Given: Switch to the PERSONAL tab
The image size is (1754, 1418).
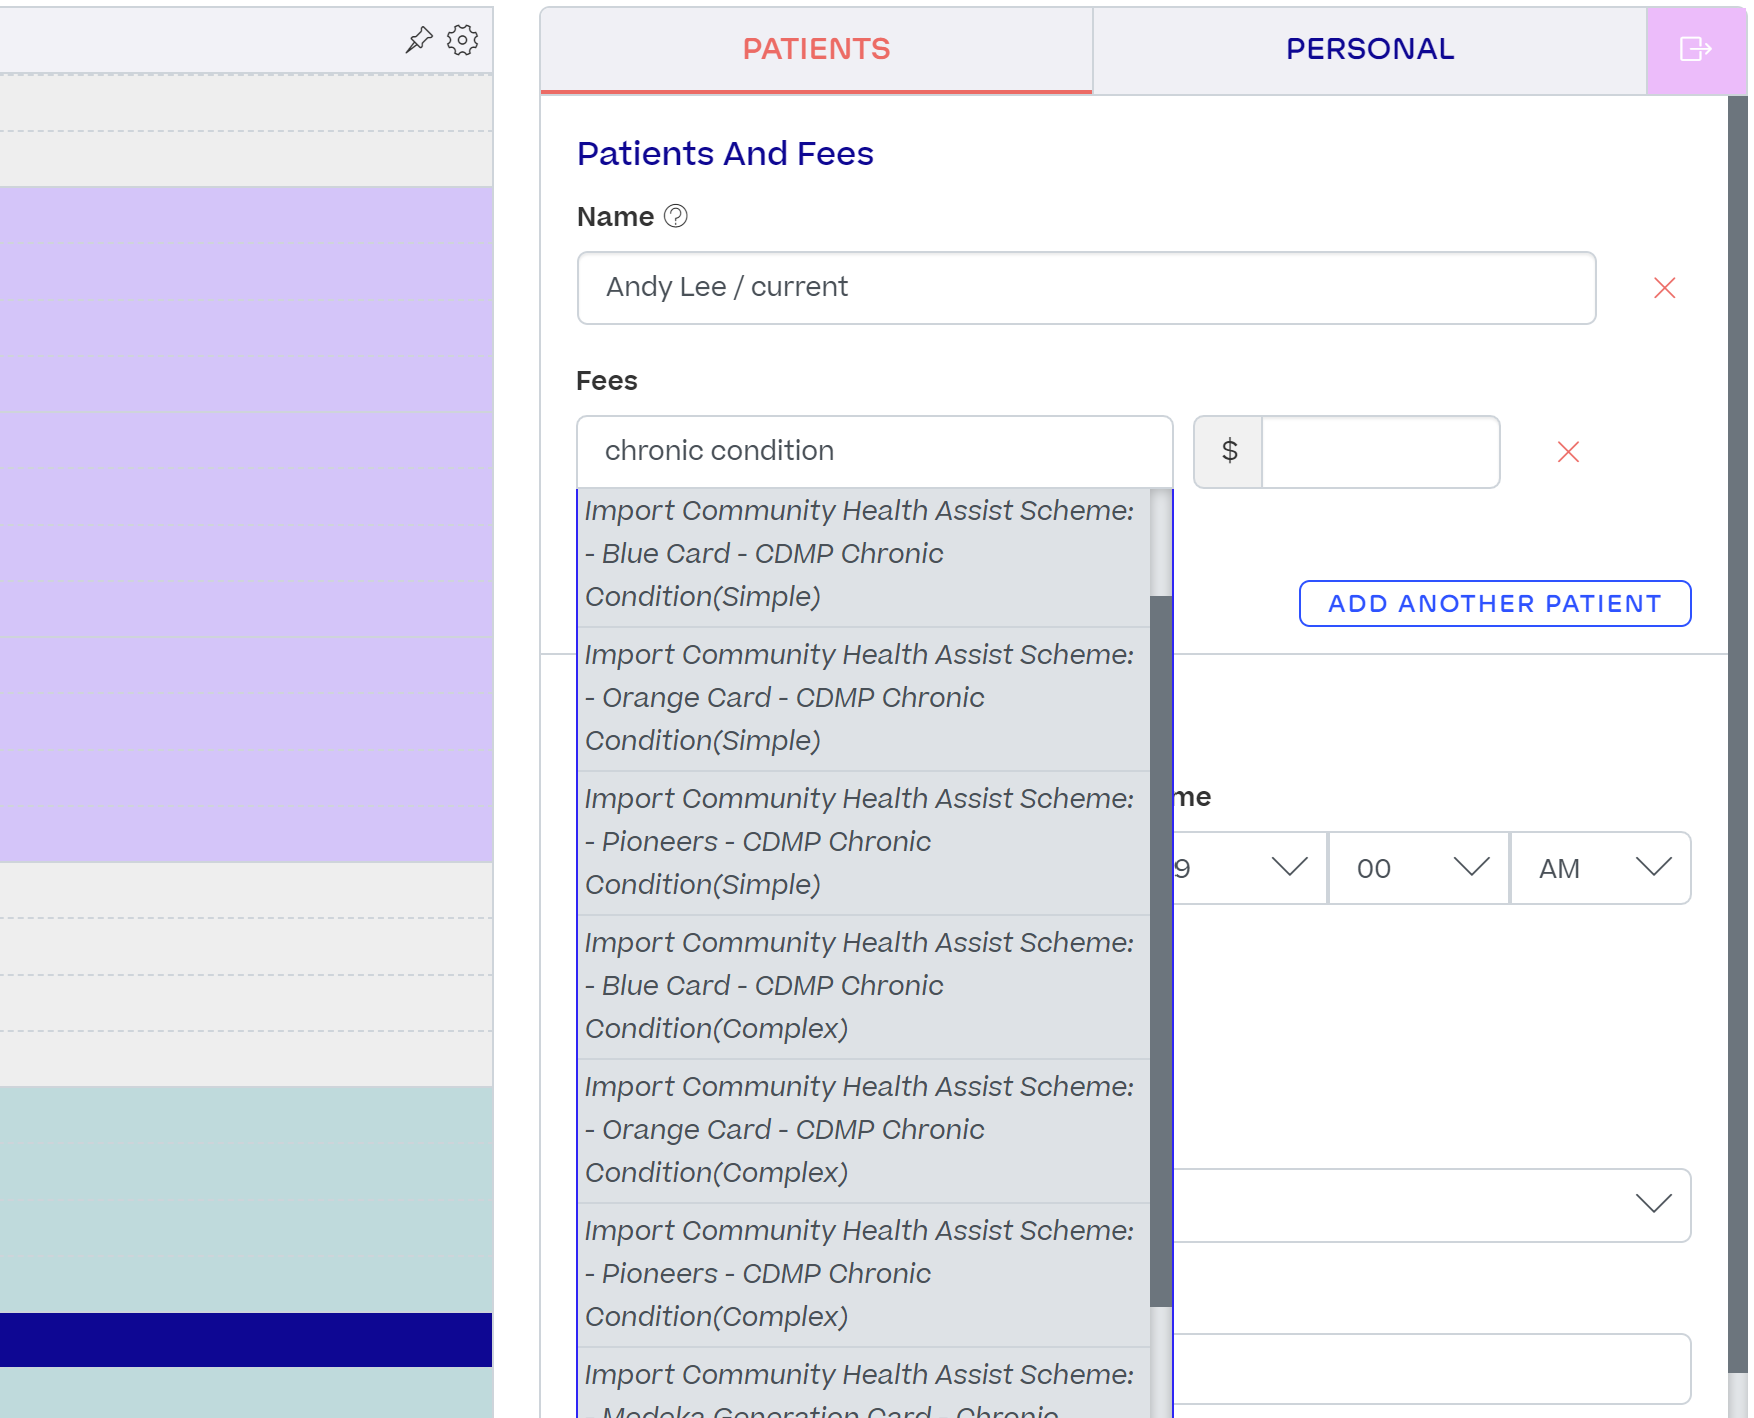Looking at the screenshot, I should 1370,50.
